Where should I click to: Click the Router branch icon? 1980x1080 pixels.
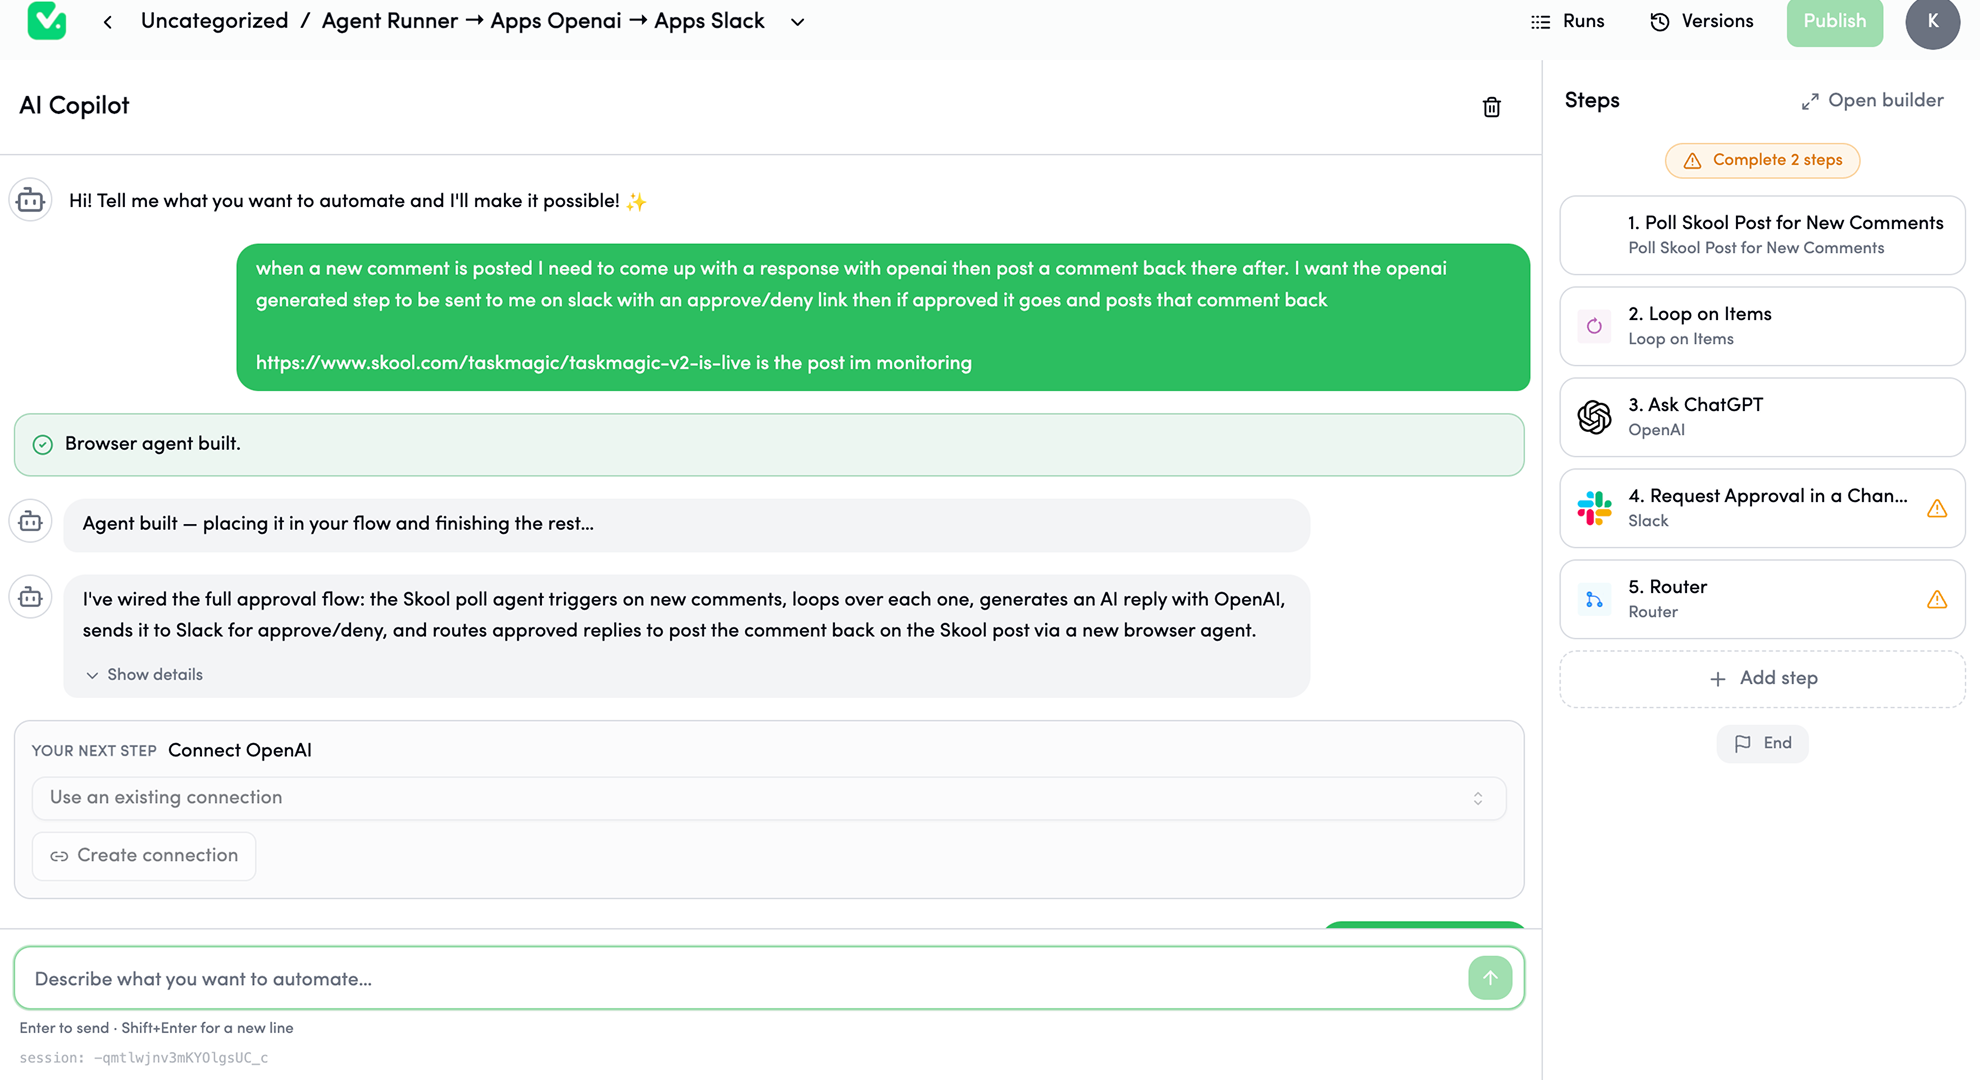click(1594, 599)
